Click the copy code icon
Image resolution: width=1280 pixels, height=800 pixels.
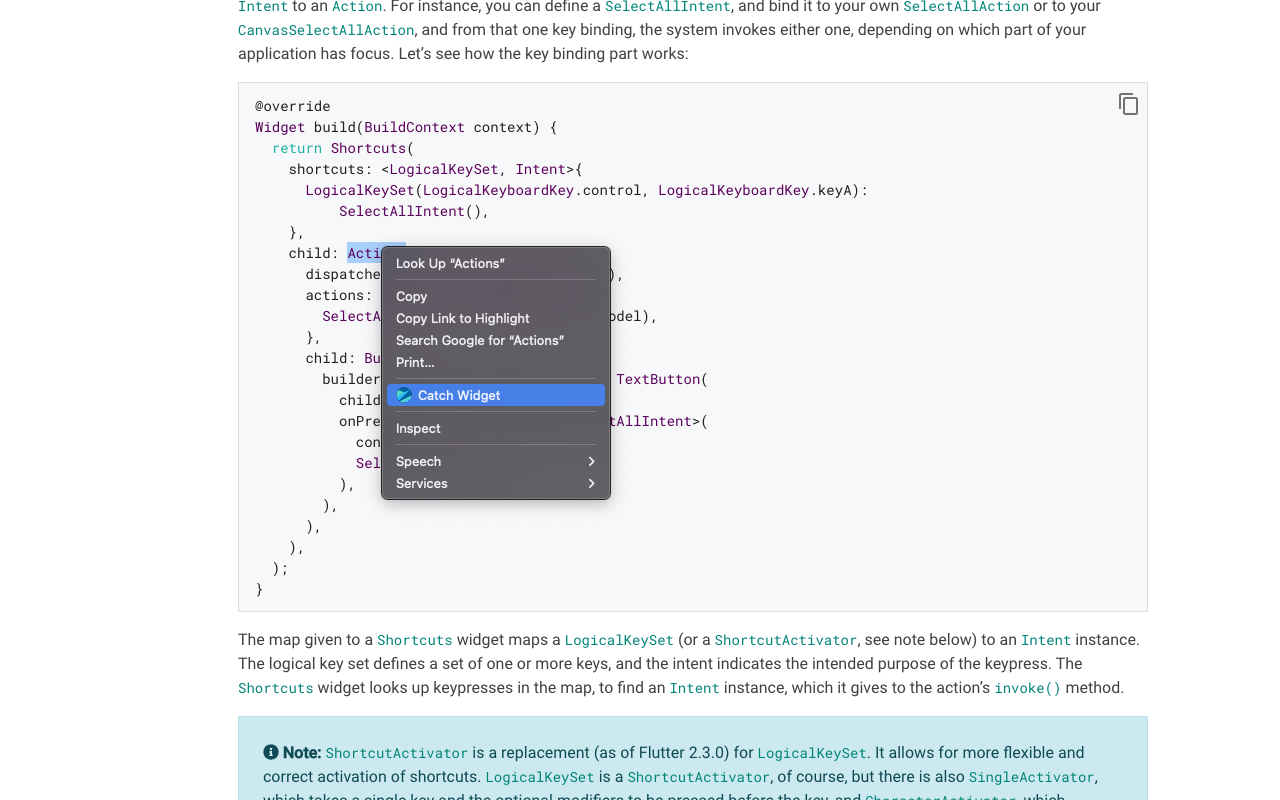coord(1128,104)
